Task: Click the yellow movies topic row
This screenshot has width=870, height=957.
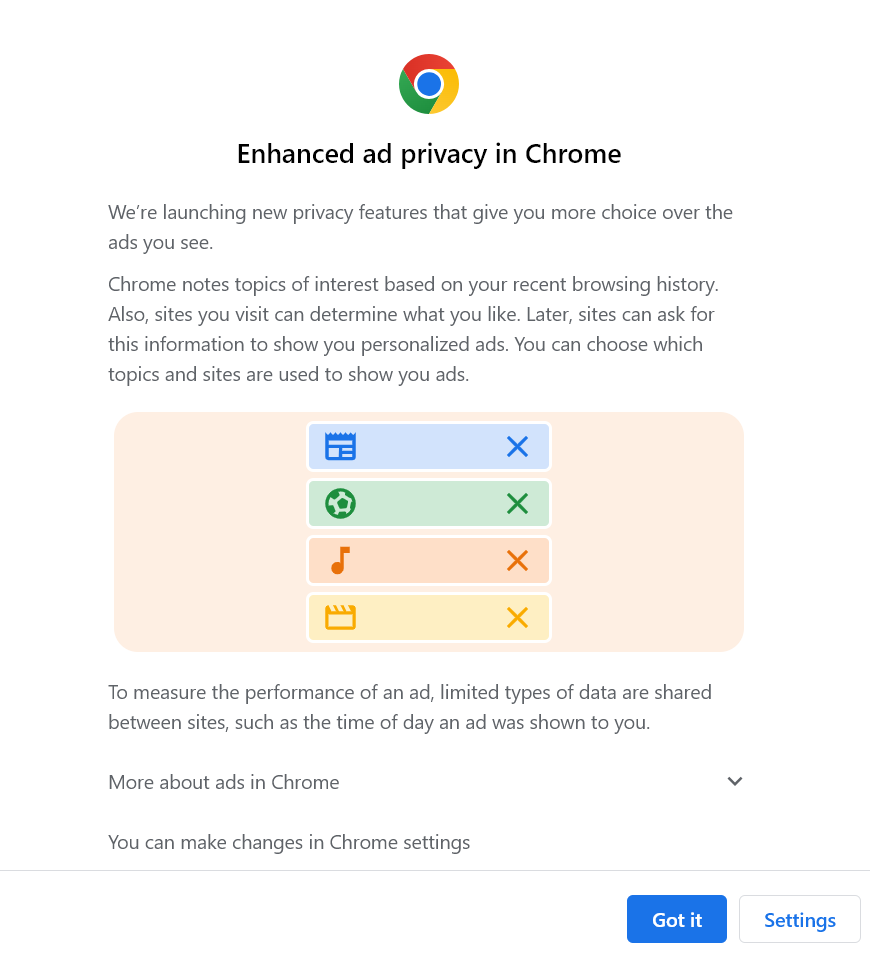Action: pyautogui.click(x=429, y=617)
